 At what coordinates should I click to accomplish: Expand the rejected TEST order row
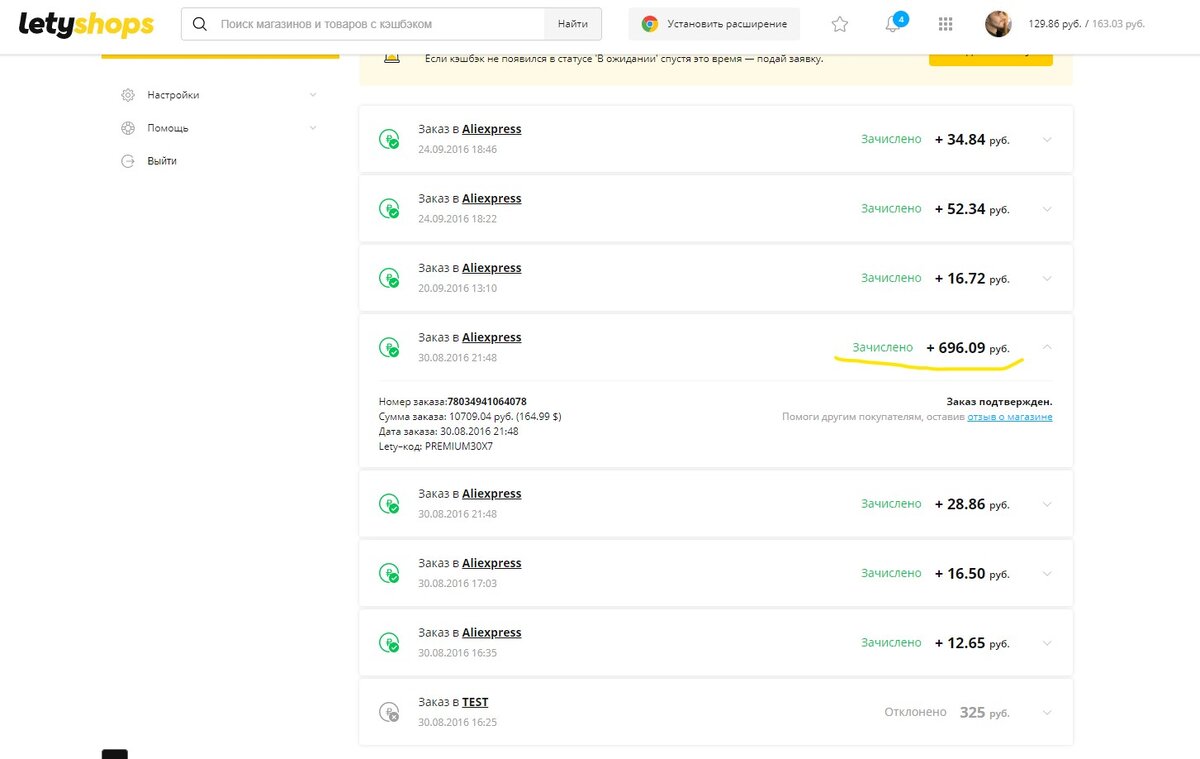click(x=1047, y=713)
